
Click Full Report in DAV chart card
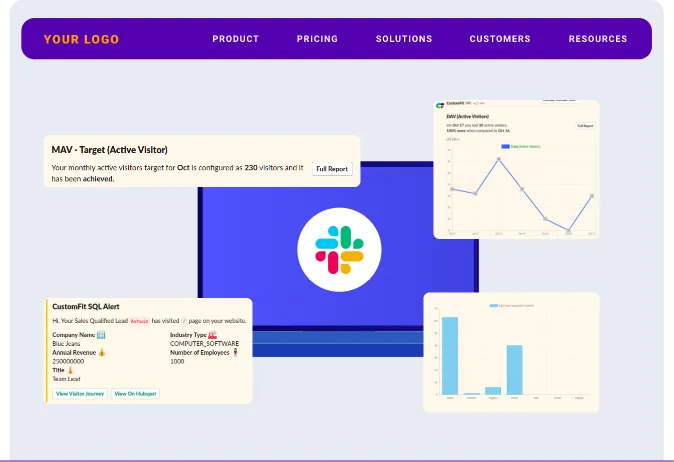[585, 126]
